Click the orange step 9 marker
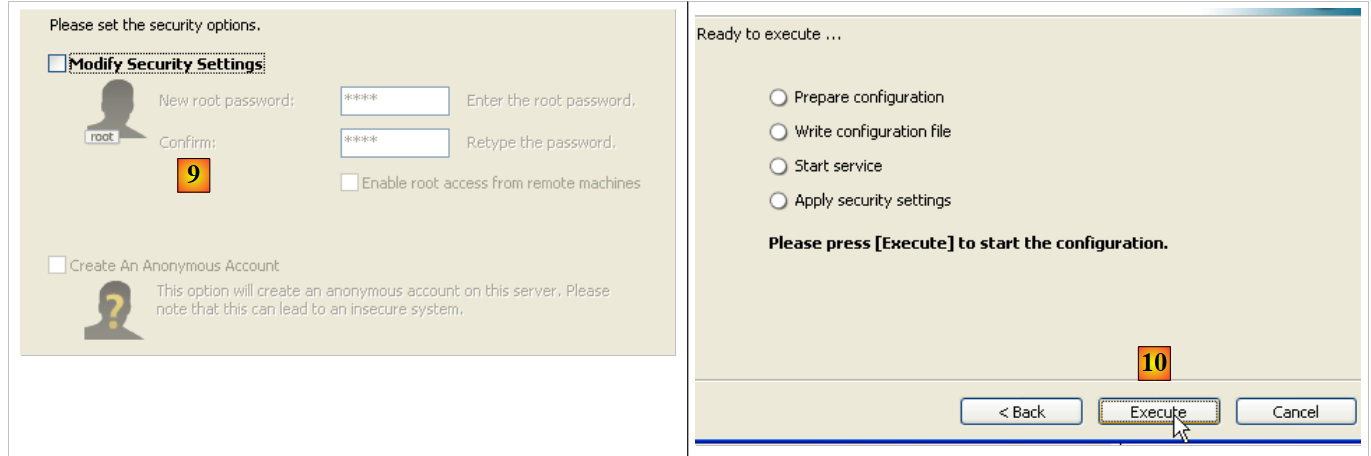This screenshot has height=456, width=1371. [193, 175]
